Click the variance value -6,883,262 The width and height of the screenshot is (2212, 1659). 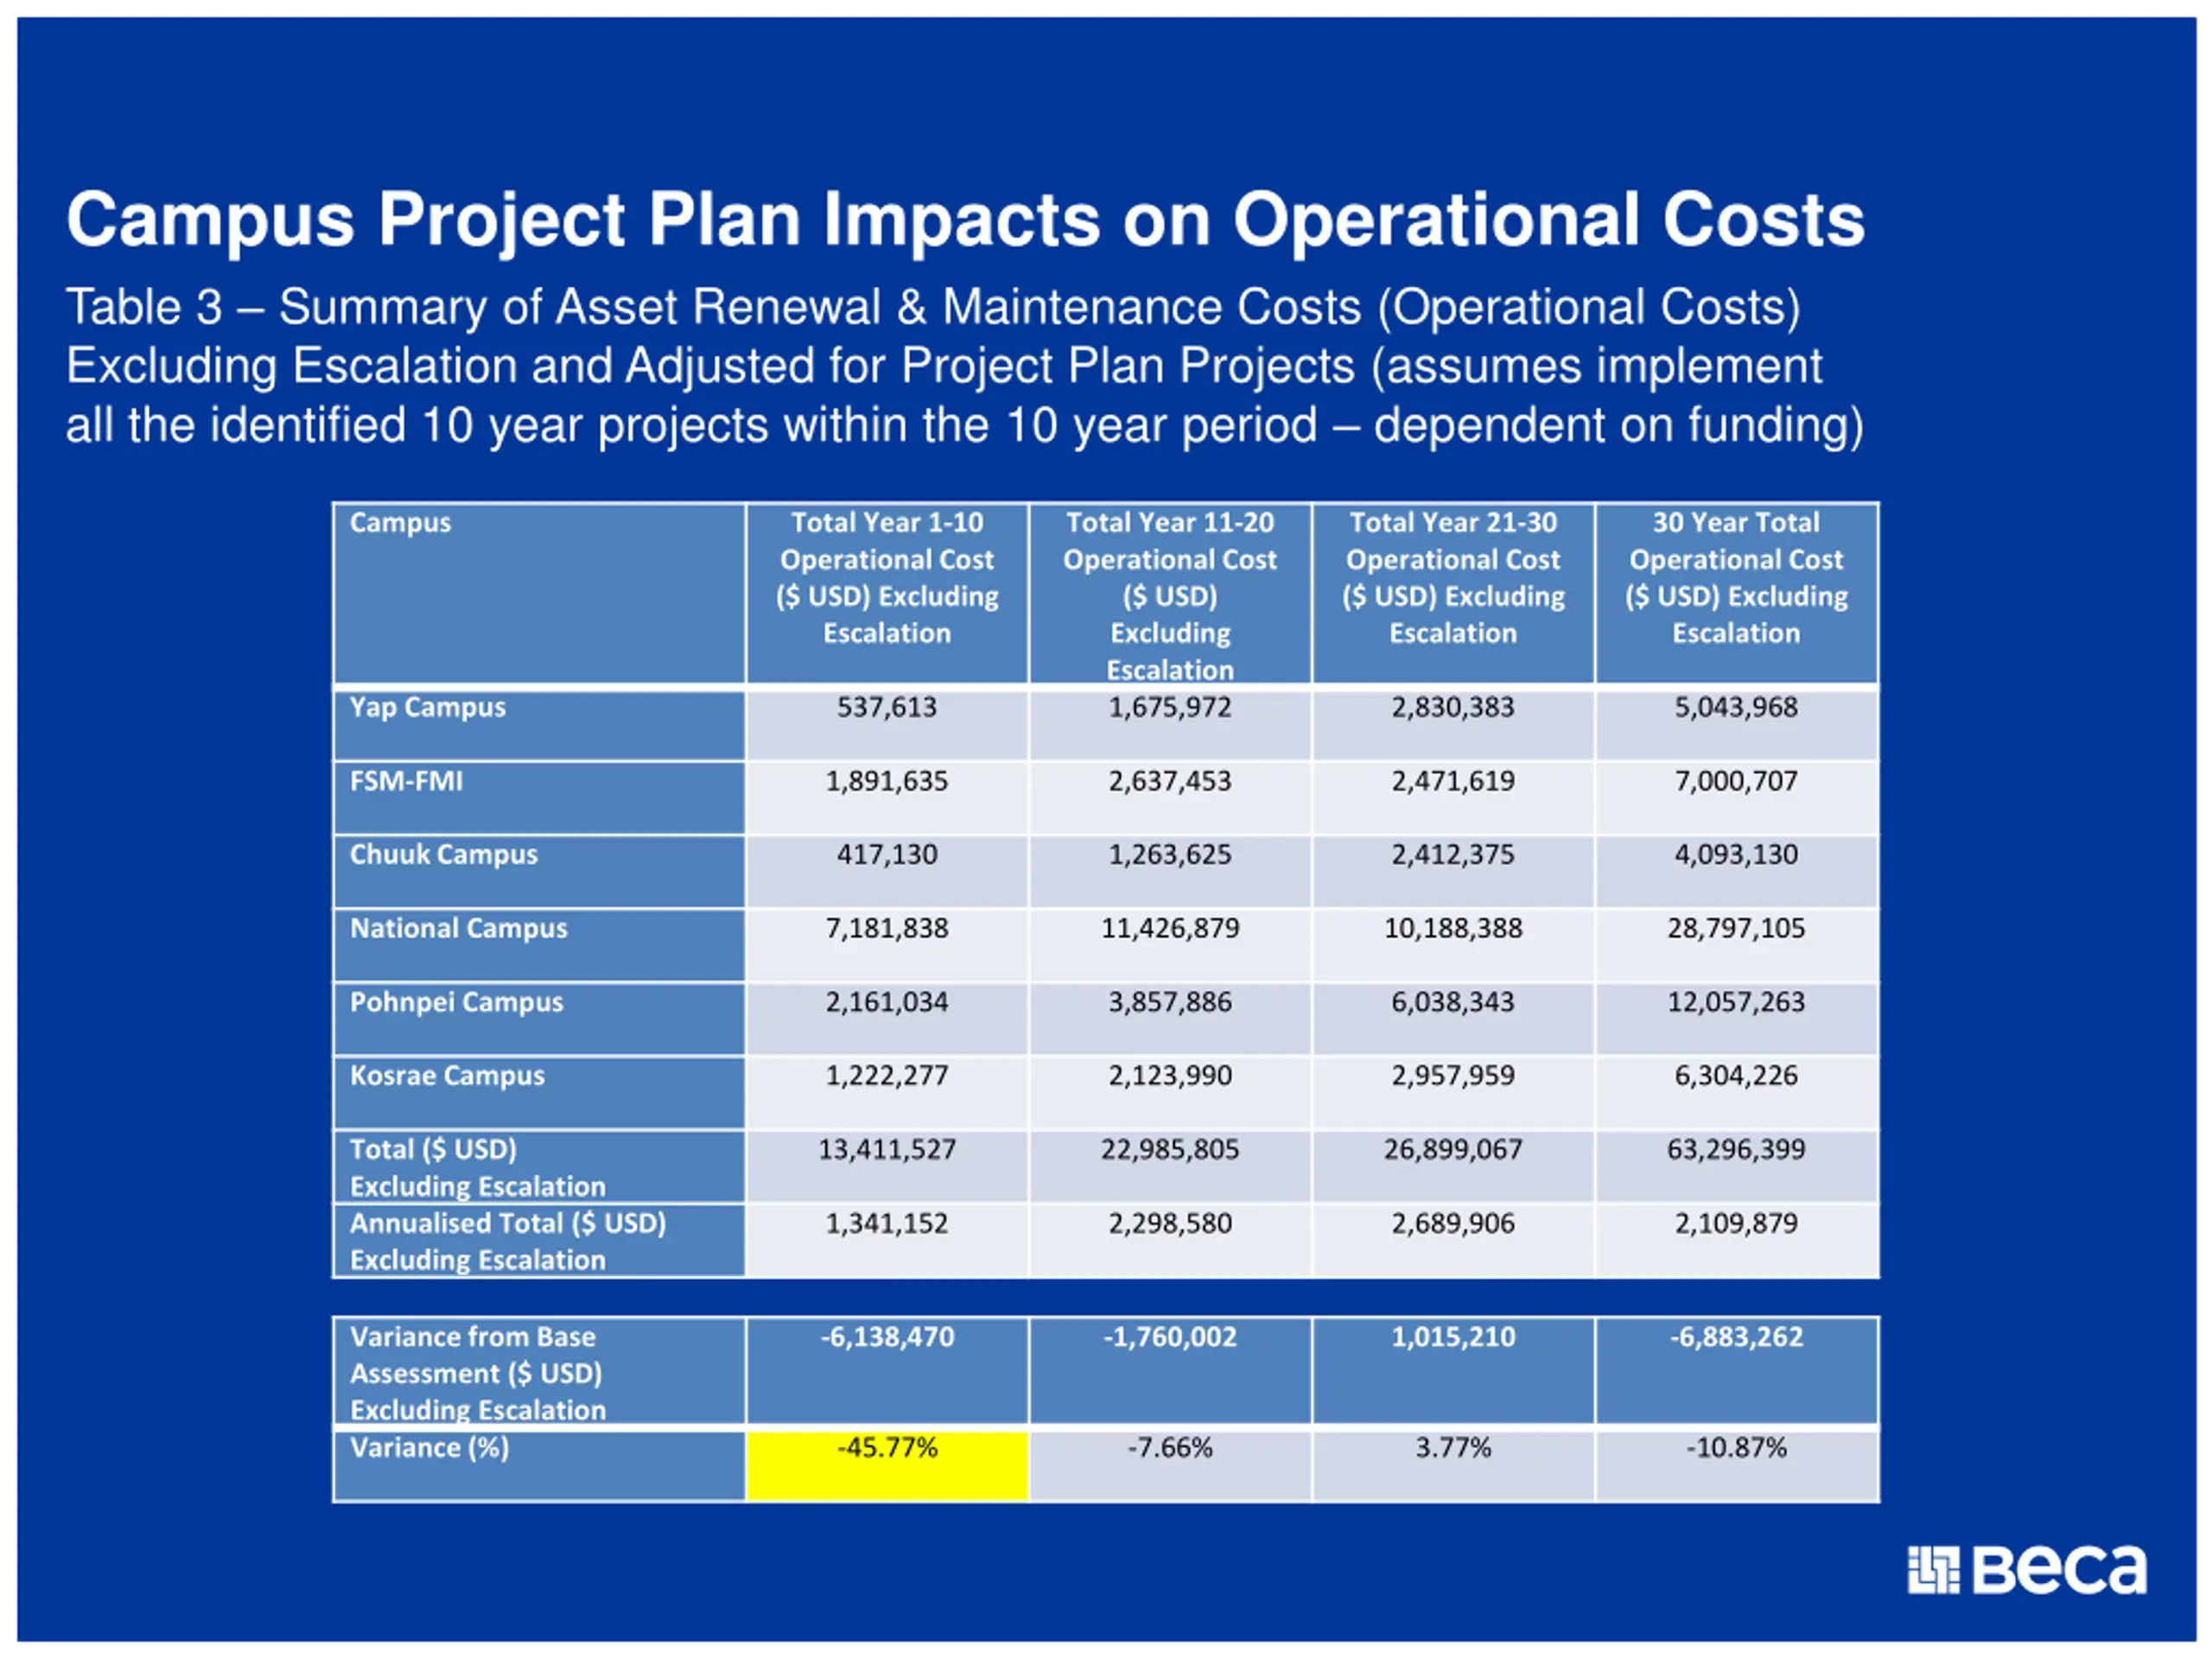[1736, 1337]
